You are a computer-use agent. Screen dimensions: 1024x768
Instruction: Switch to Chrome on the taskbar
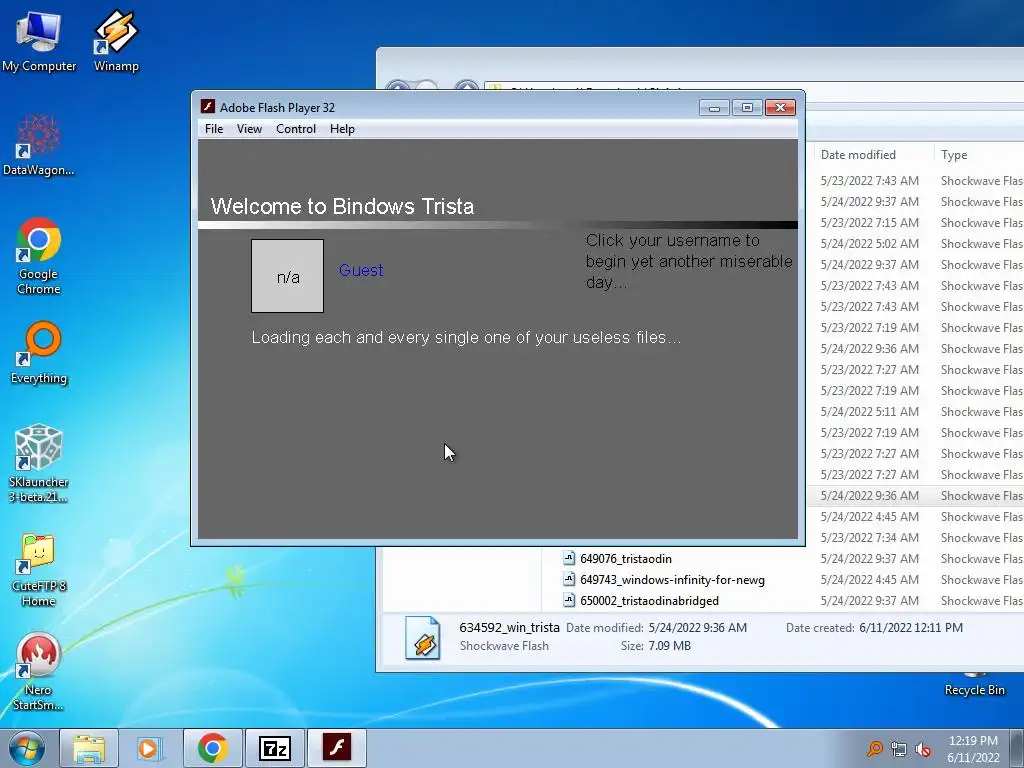click(212, 748)
